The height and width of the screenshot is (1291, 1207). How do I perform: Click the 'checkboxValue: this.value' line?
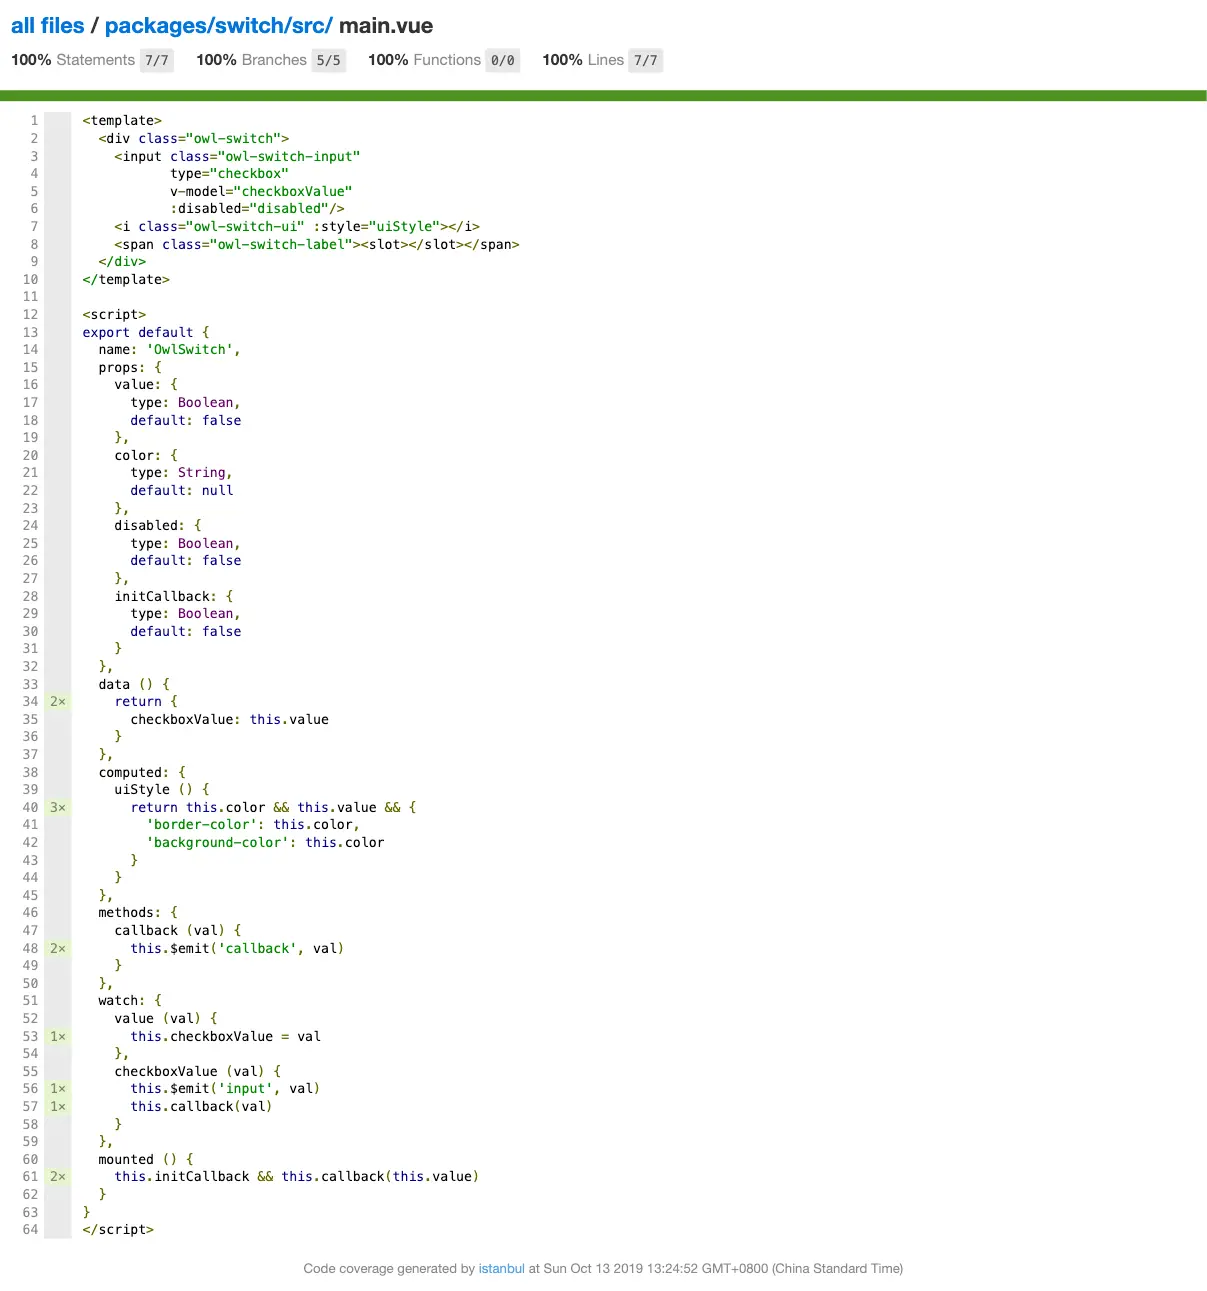(x=229, y=719)
